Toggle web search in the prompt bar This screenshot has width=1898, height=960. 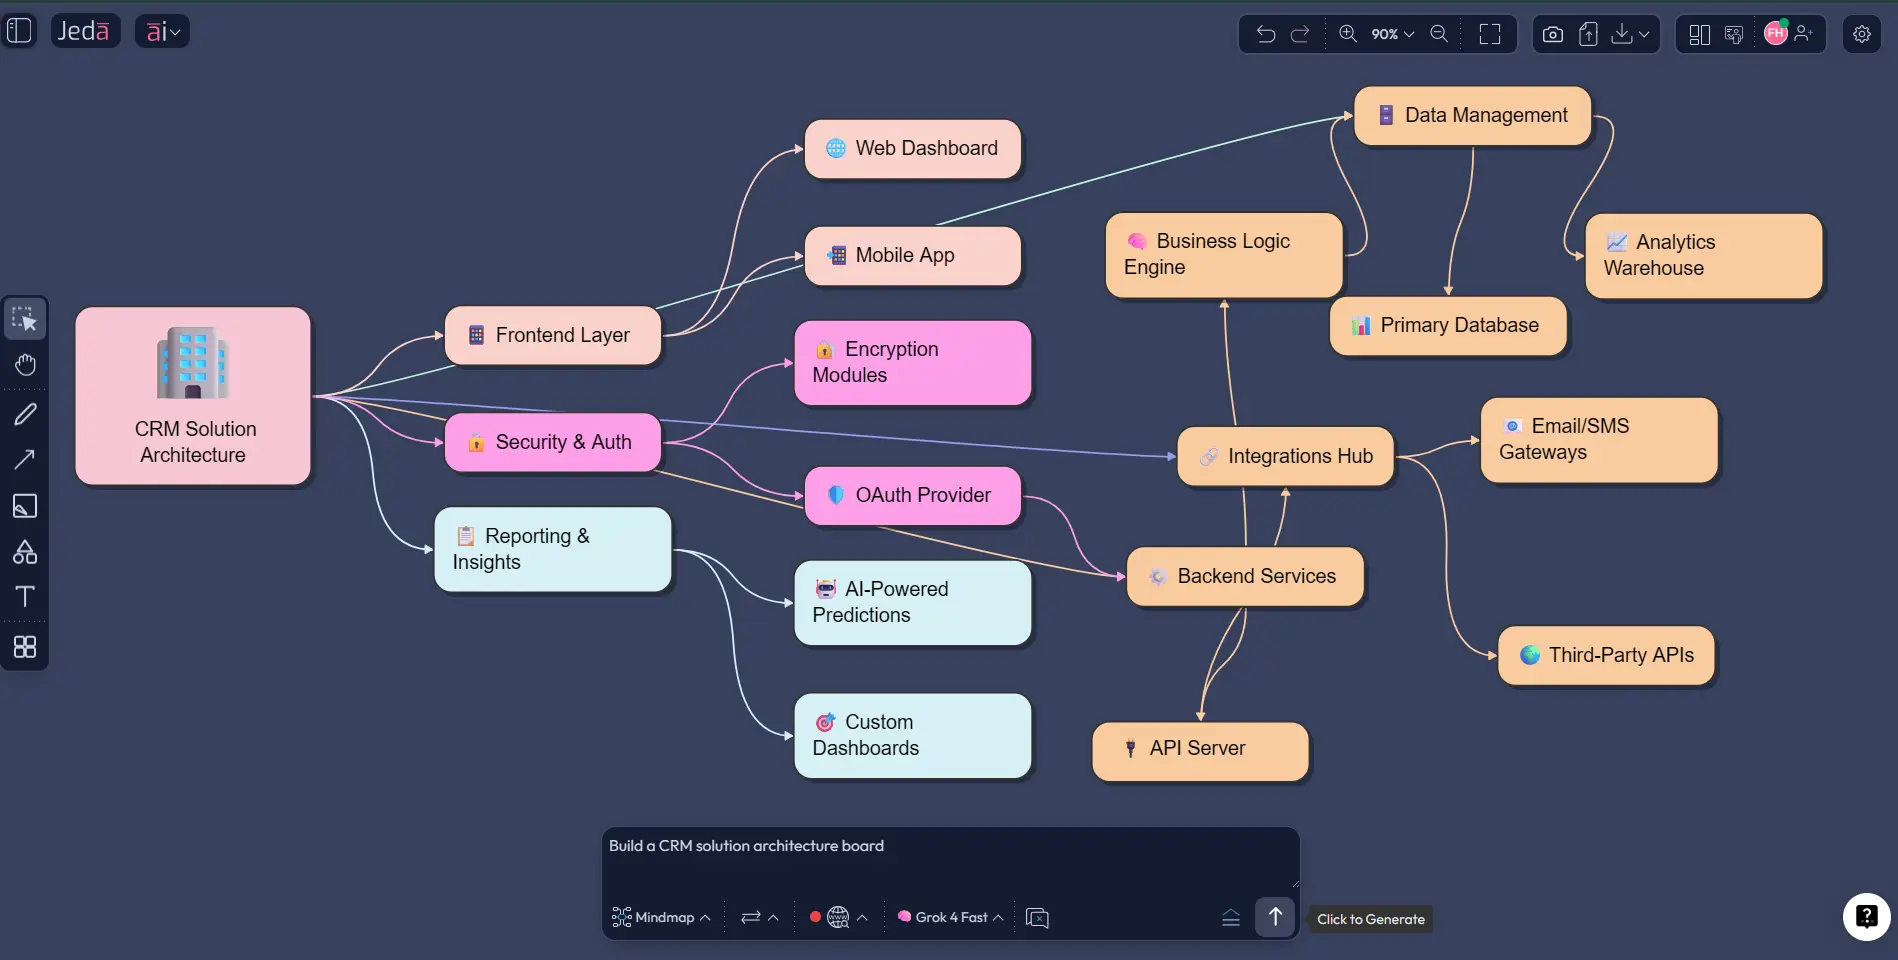838,917
